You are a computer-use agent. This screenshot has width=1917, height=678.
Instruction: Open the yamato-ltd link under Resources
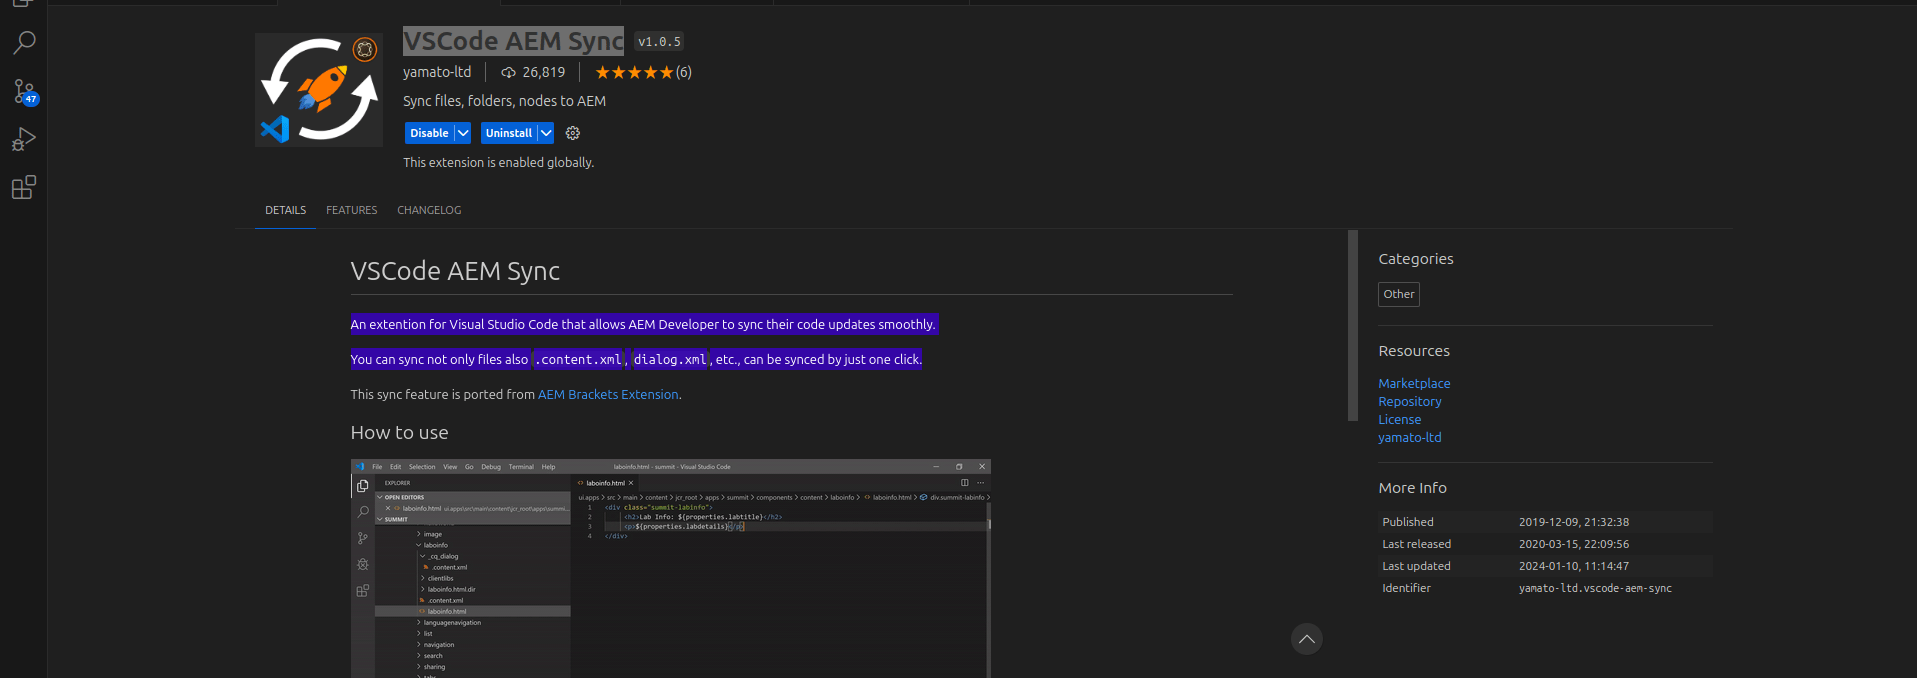[x=1410, y=437]
